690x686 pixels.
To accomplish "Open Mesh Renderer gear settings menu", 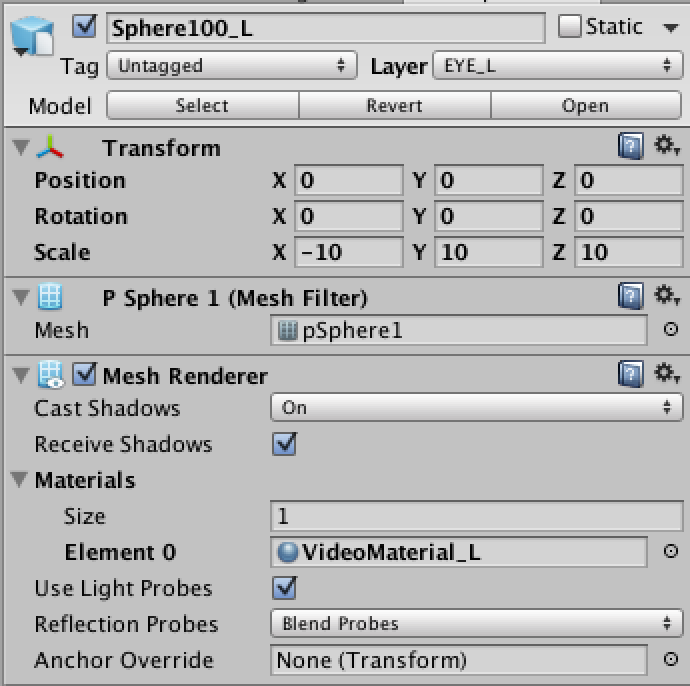I will pyautogui.click(x=666, y=373).
